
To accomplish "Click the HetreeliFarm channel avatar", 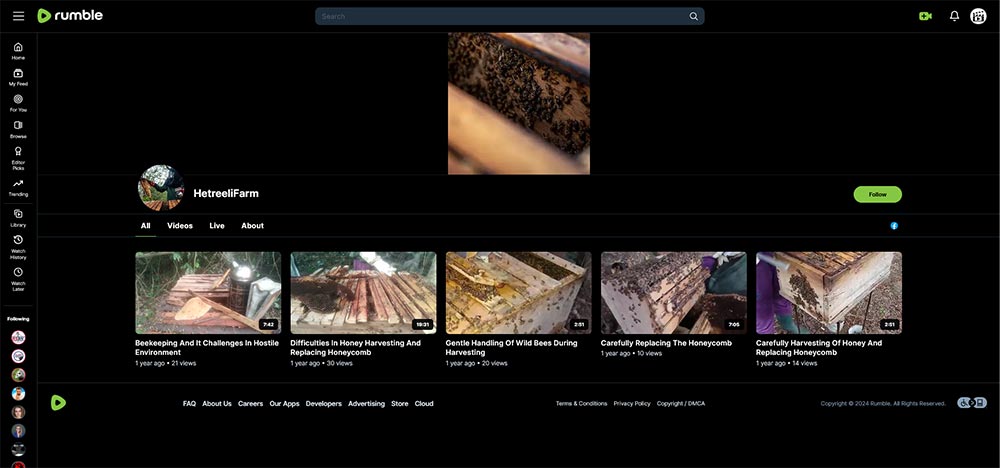I will [x=161, y=187].
